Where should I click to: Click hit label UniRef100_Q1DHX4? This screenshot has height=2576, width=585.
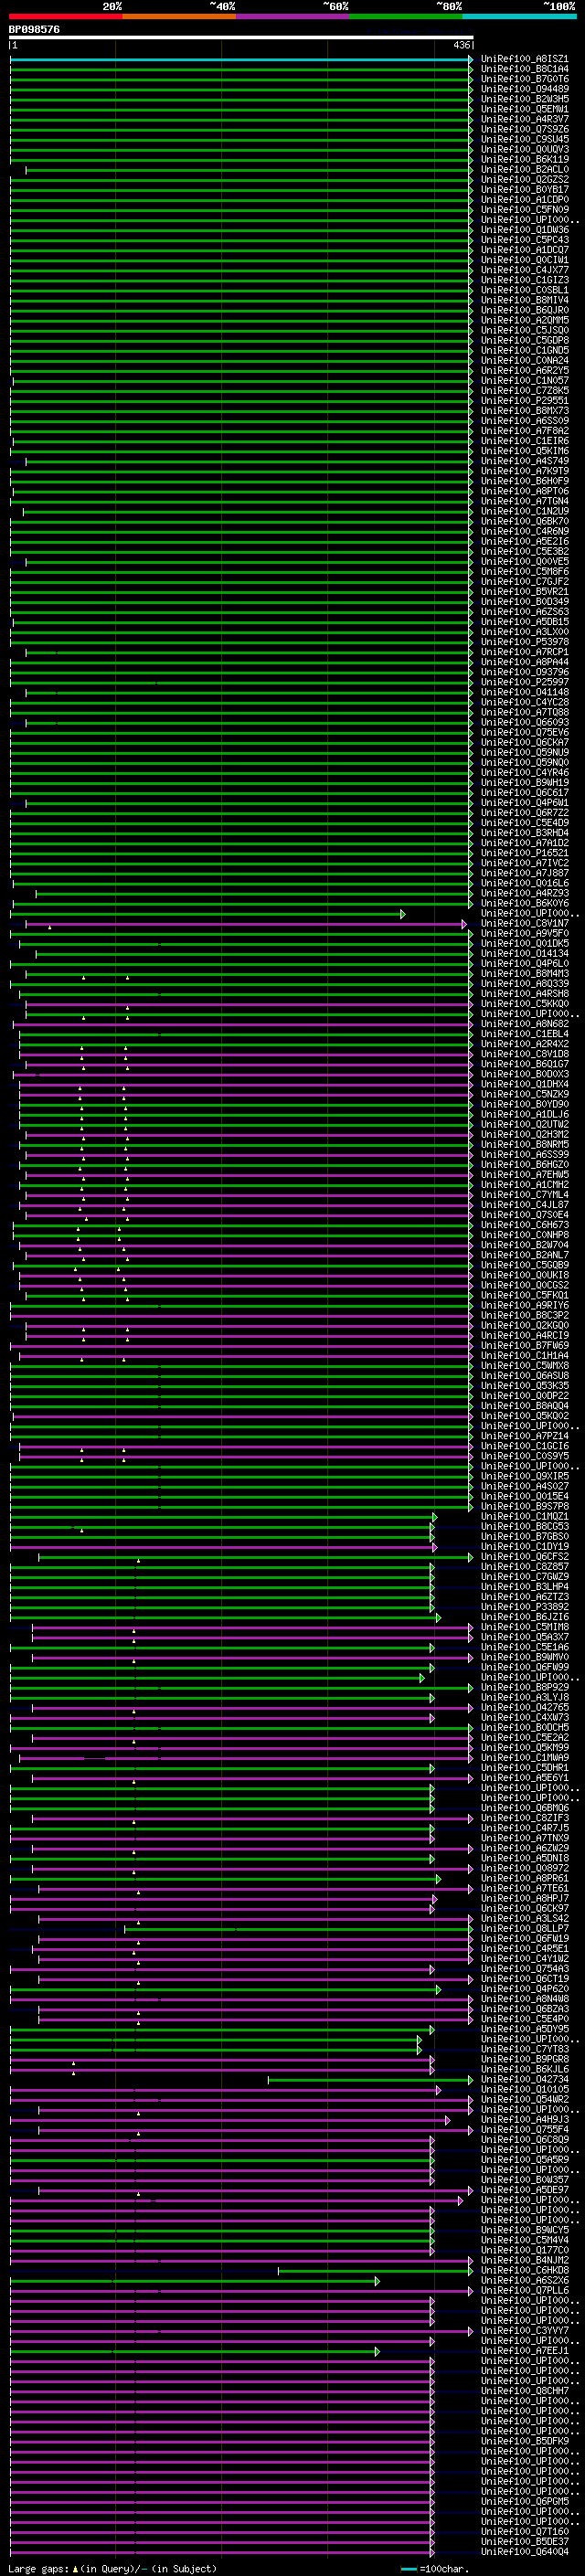click(524, 1084)
